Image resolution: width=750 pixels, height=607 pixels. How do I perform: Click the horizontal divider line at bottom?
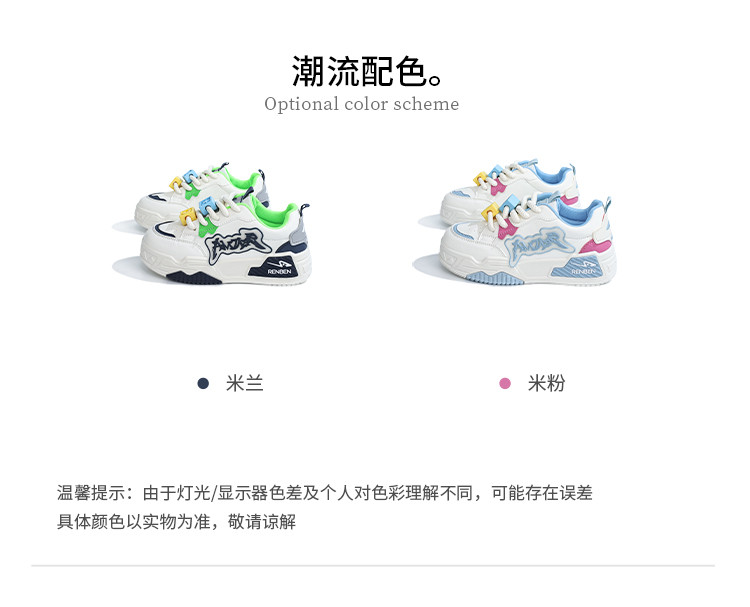point(373,565)
